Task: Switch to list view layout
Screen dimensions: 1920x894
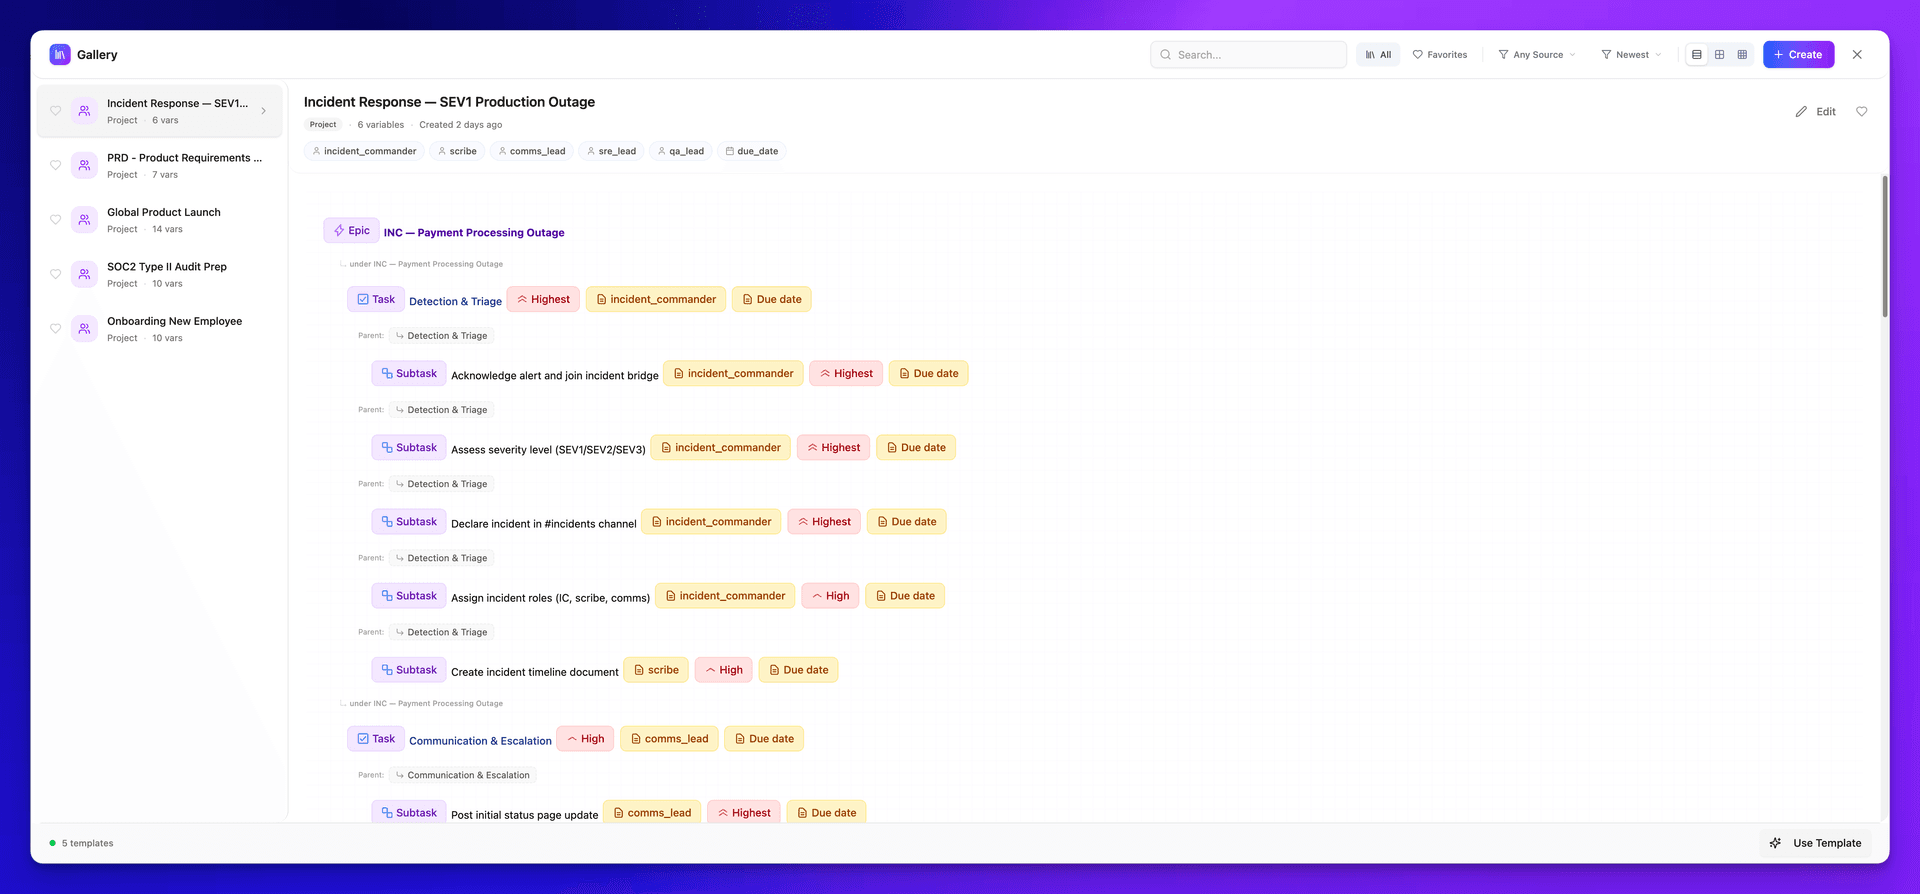Action: (1697, 54)
